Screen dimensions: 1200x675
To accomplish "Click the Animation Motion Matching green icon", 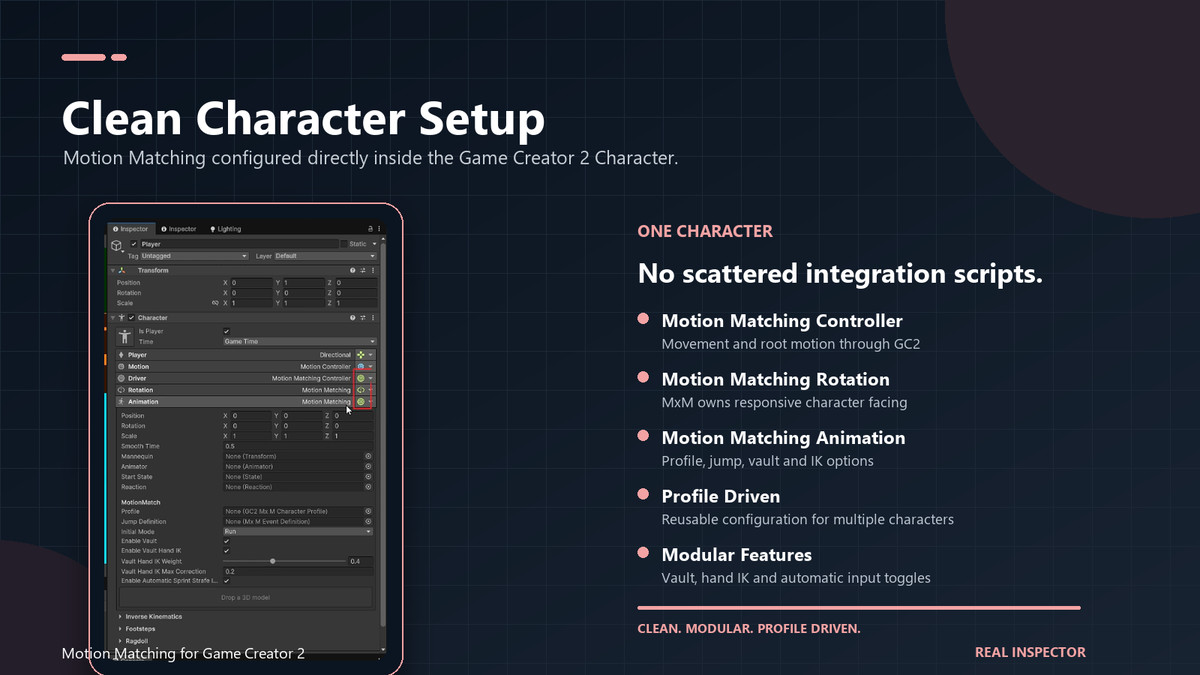I will 360,401.
